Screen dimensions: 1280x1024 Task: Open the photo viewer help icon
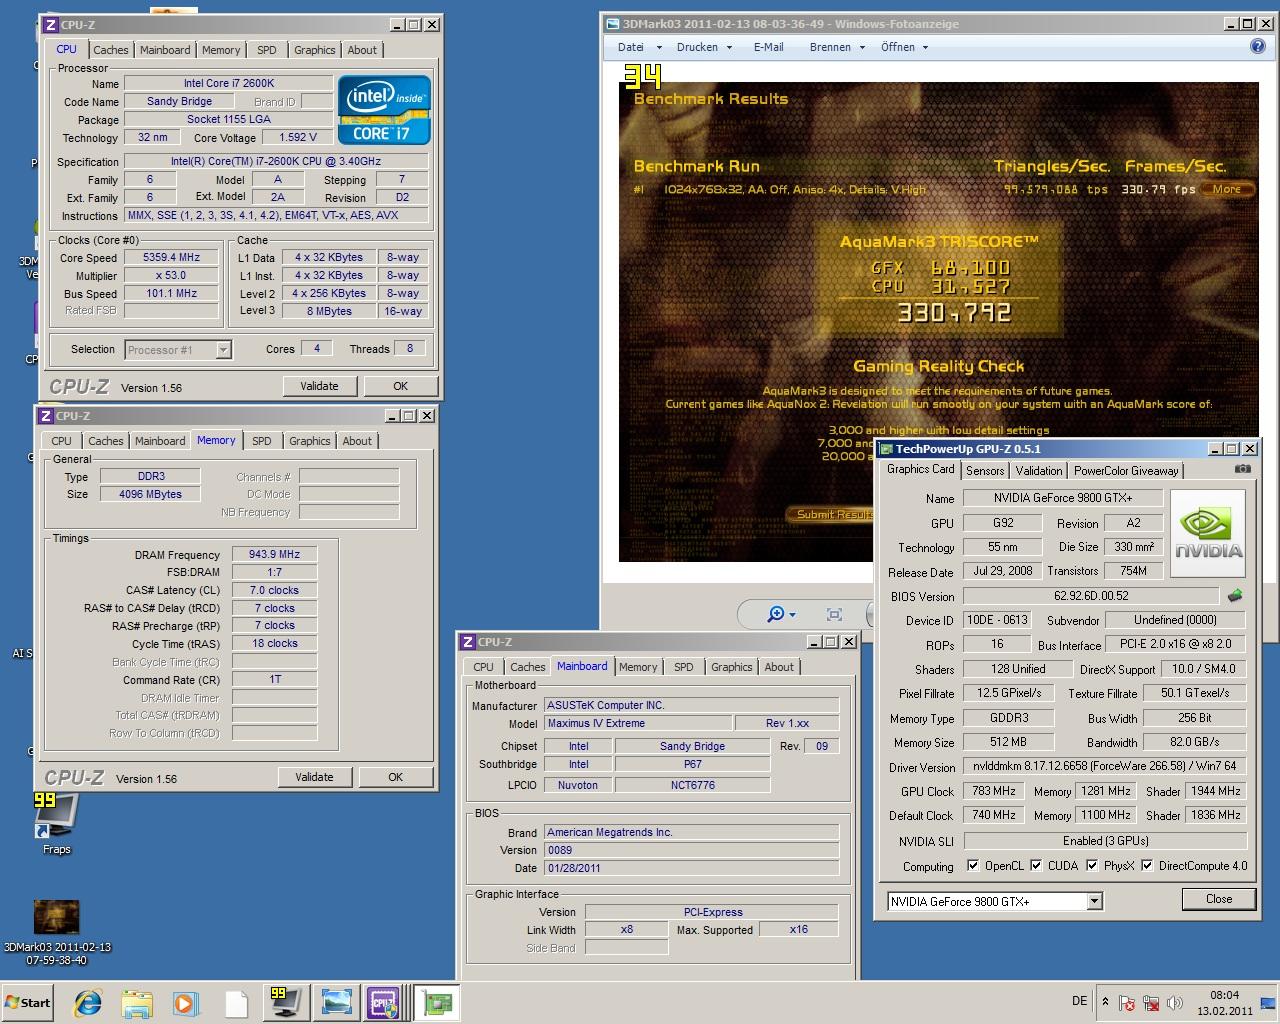click(x=1258, y=46)
